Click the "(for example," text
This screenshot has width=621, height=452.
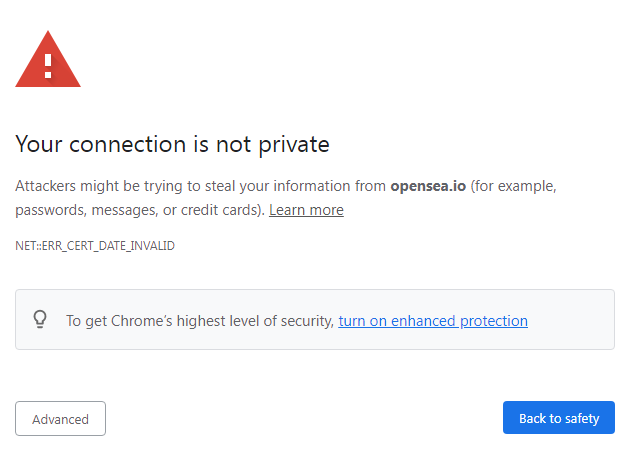coord(513,186)
